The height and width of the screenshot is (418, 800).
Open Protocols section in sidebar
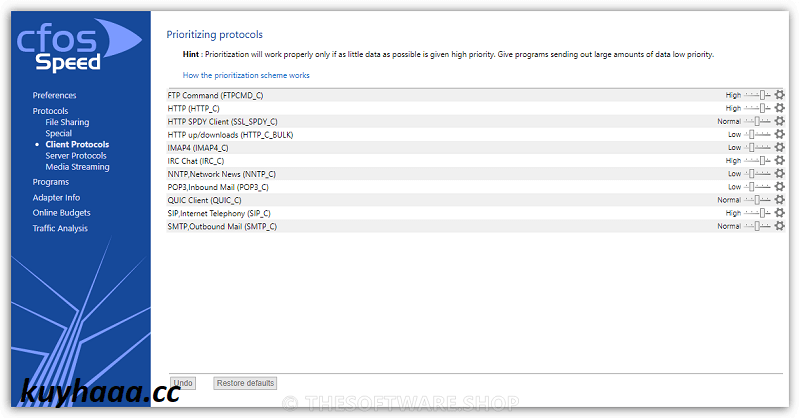(50, 111)
